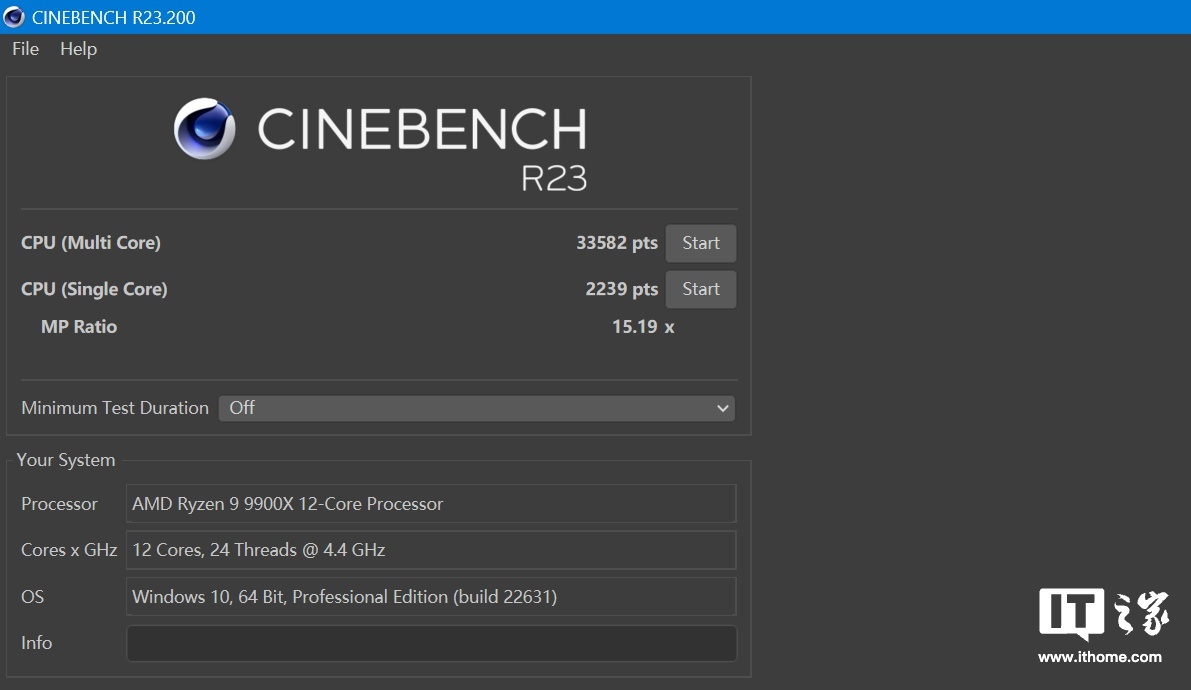Select the CPU (Multi Core) label
1191x690 pixels.
(91, 243)
